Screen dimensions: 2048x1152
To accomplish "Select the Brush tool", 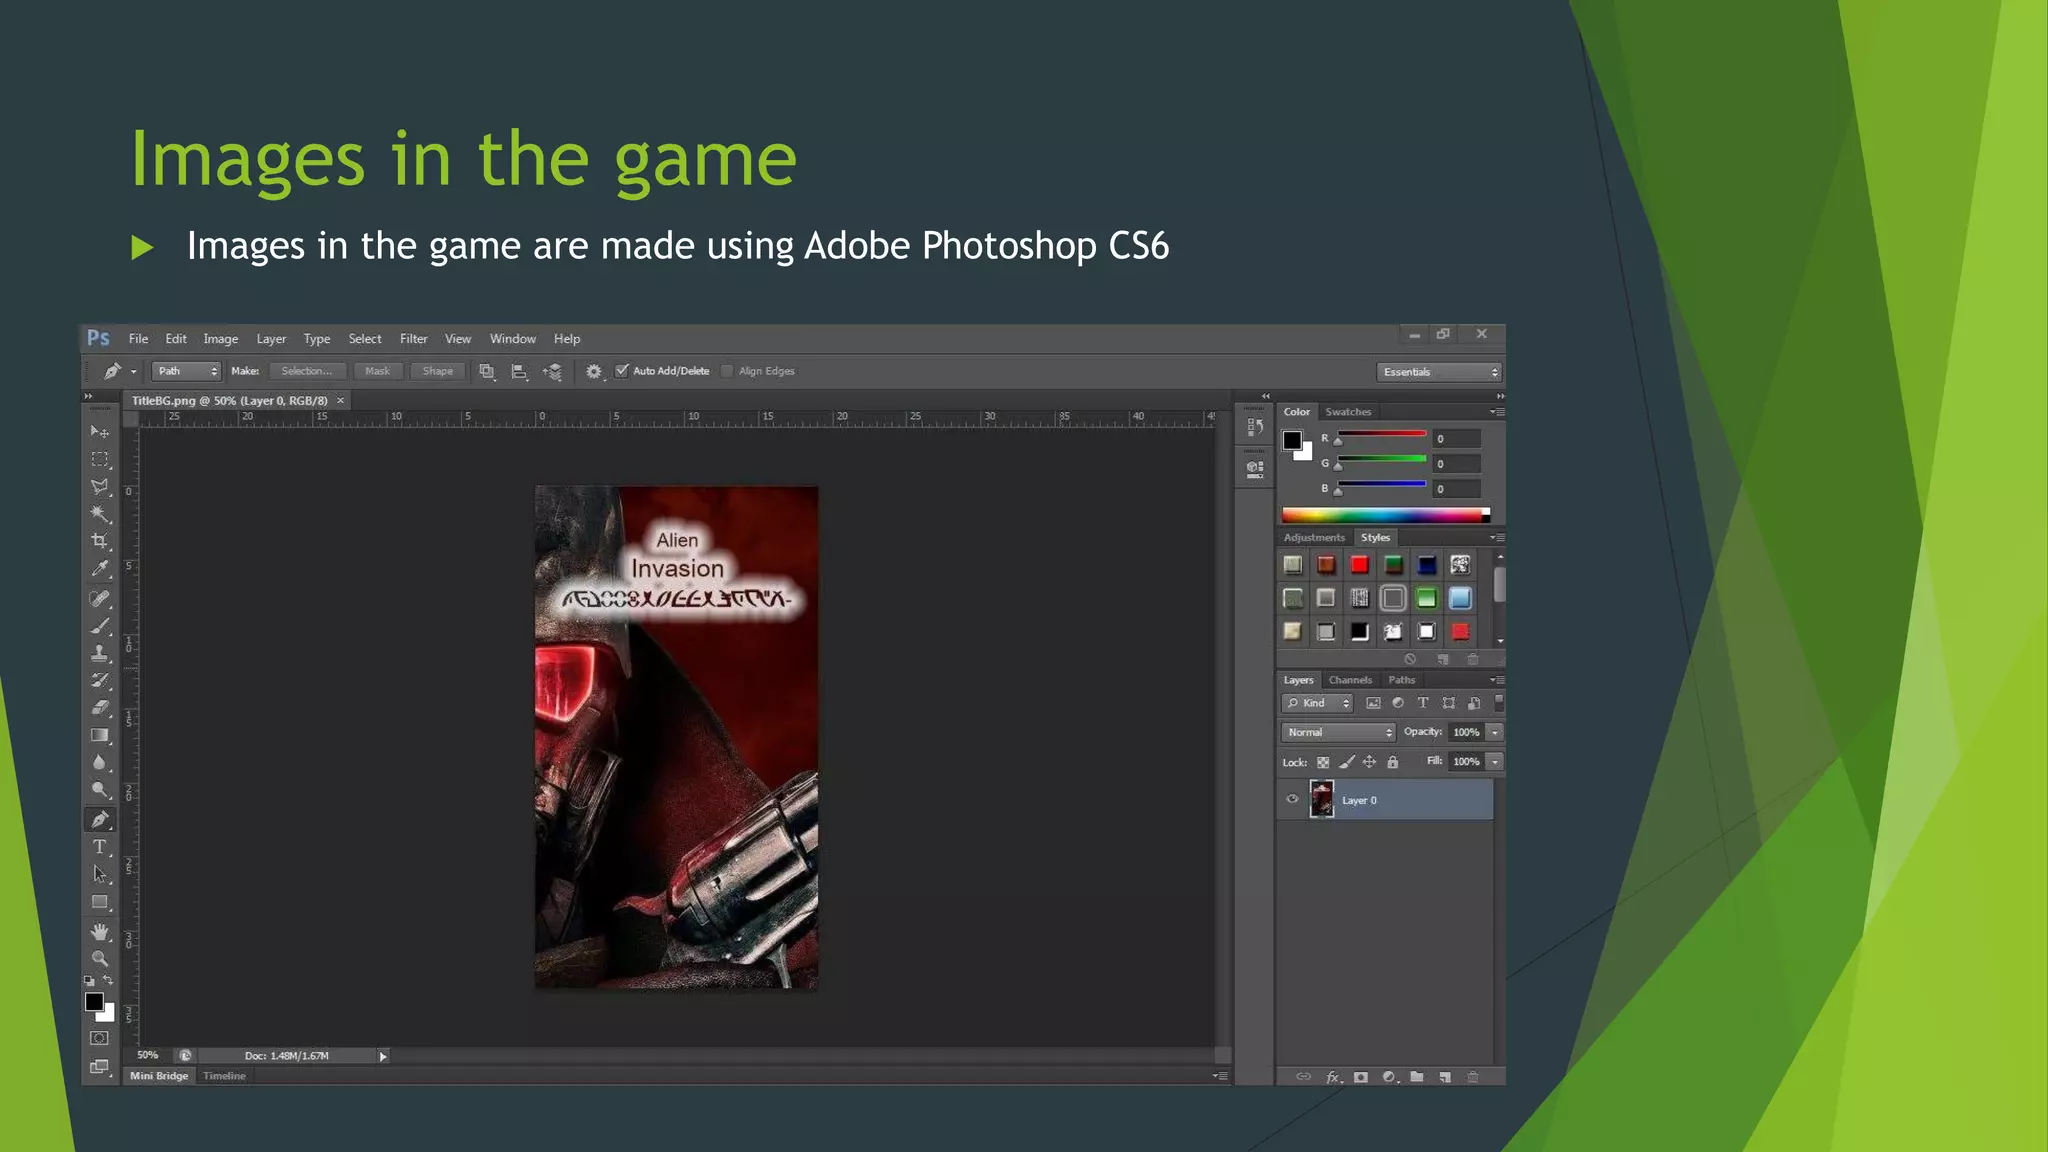I will [100, 626].
